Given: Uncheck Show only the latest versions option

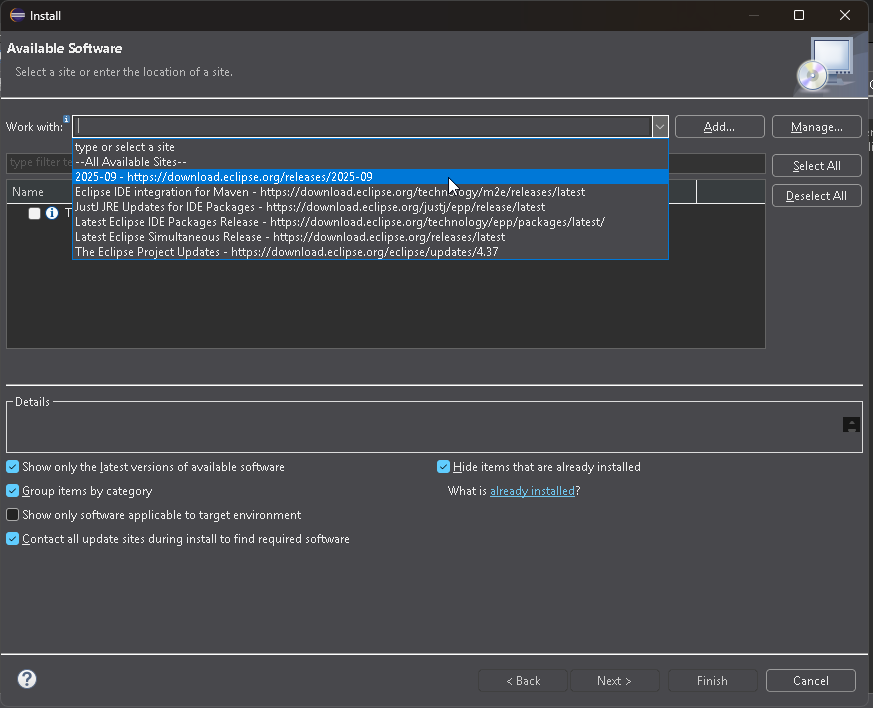Looking at the screenshot, I should click(x=12, y=466).
